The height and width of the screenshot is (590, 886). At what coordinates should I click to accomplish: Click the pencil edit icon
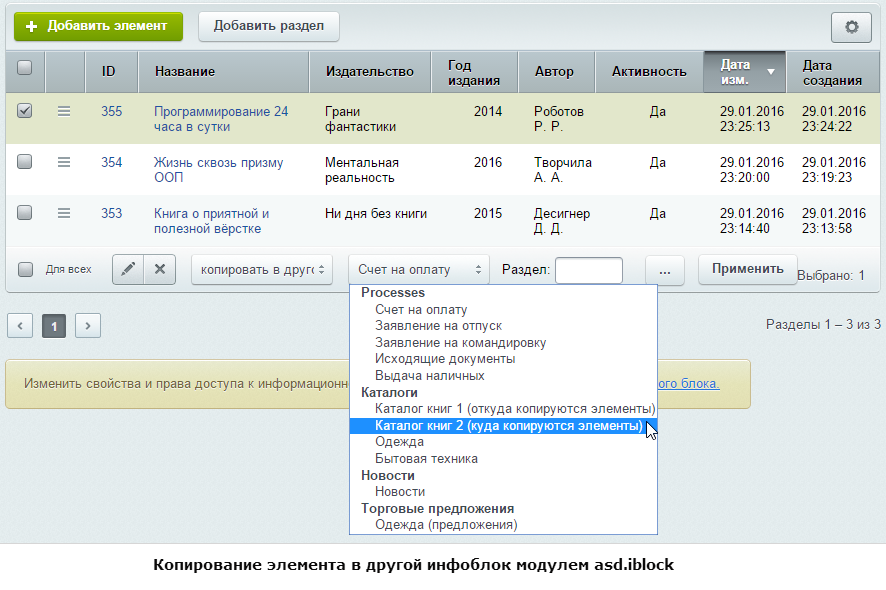128,270
